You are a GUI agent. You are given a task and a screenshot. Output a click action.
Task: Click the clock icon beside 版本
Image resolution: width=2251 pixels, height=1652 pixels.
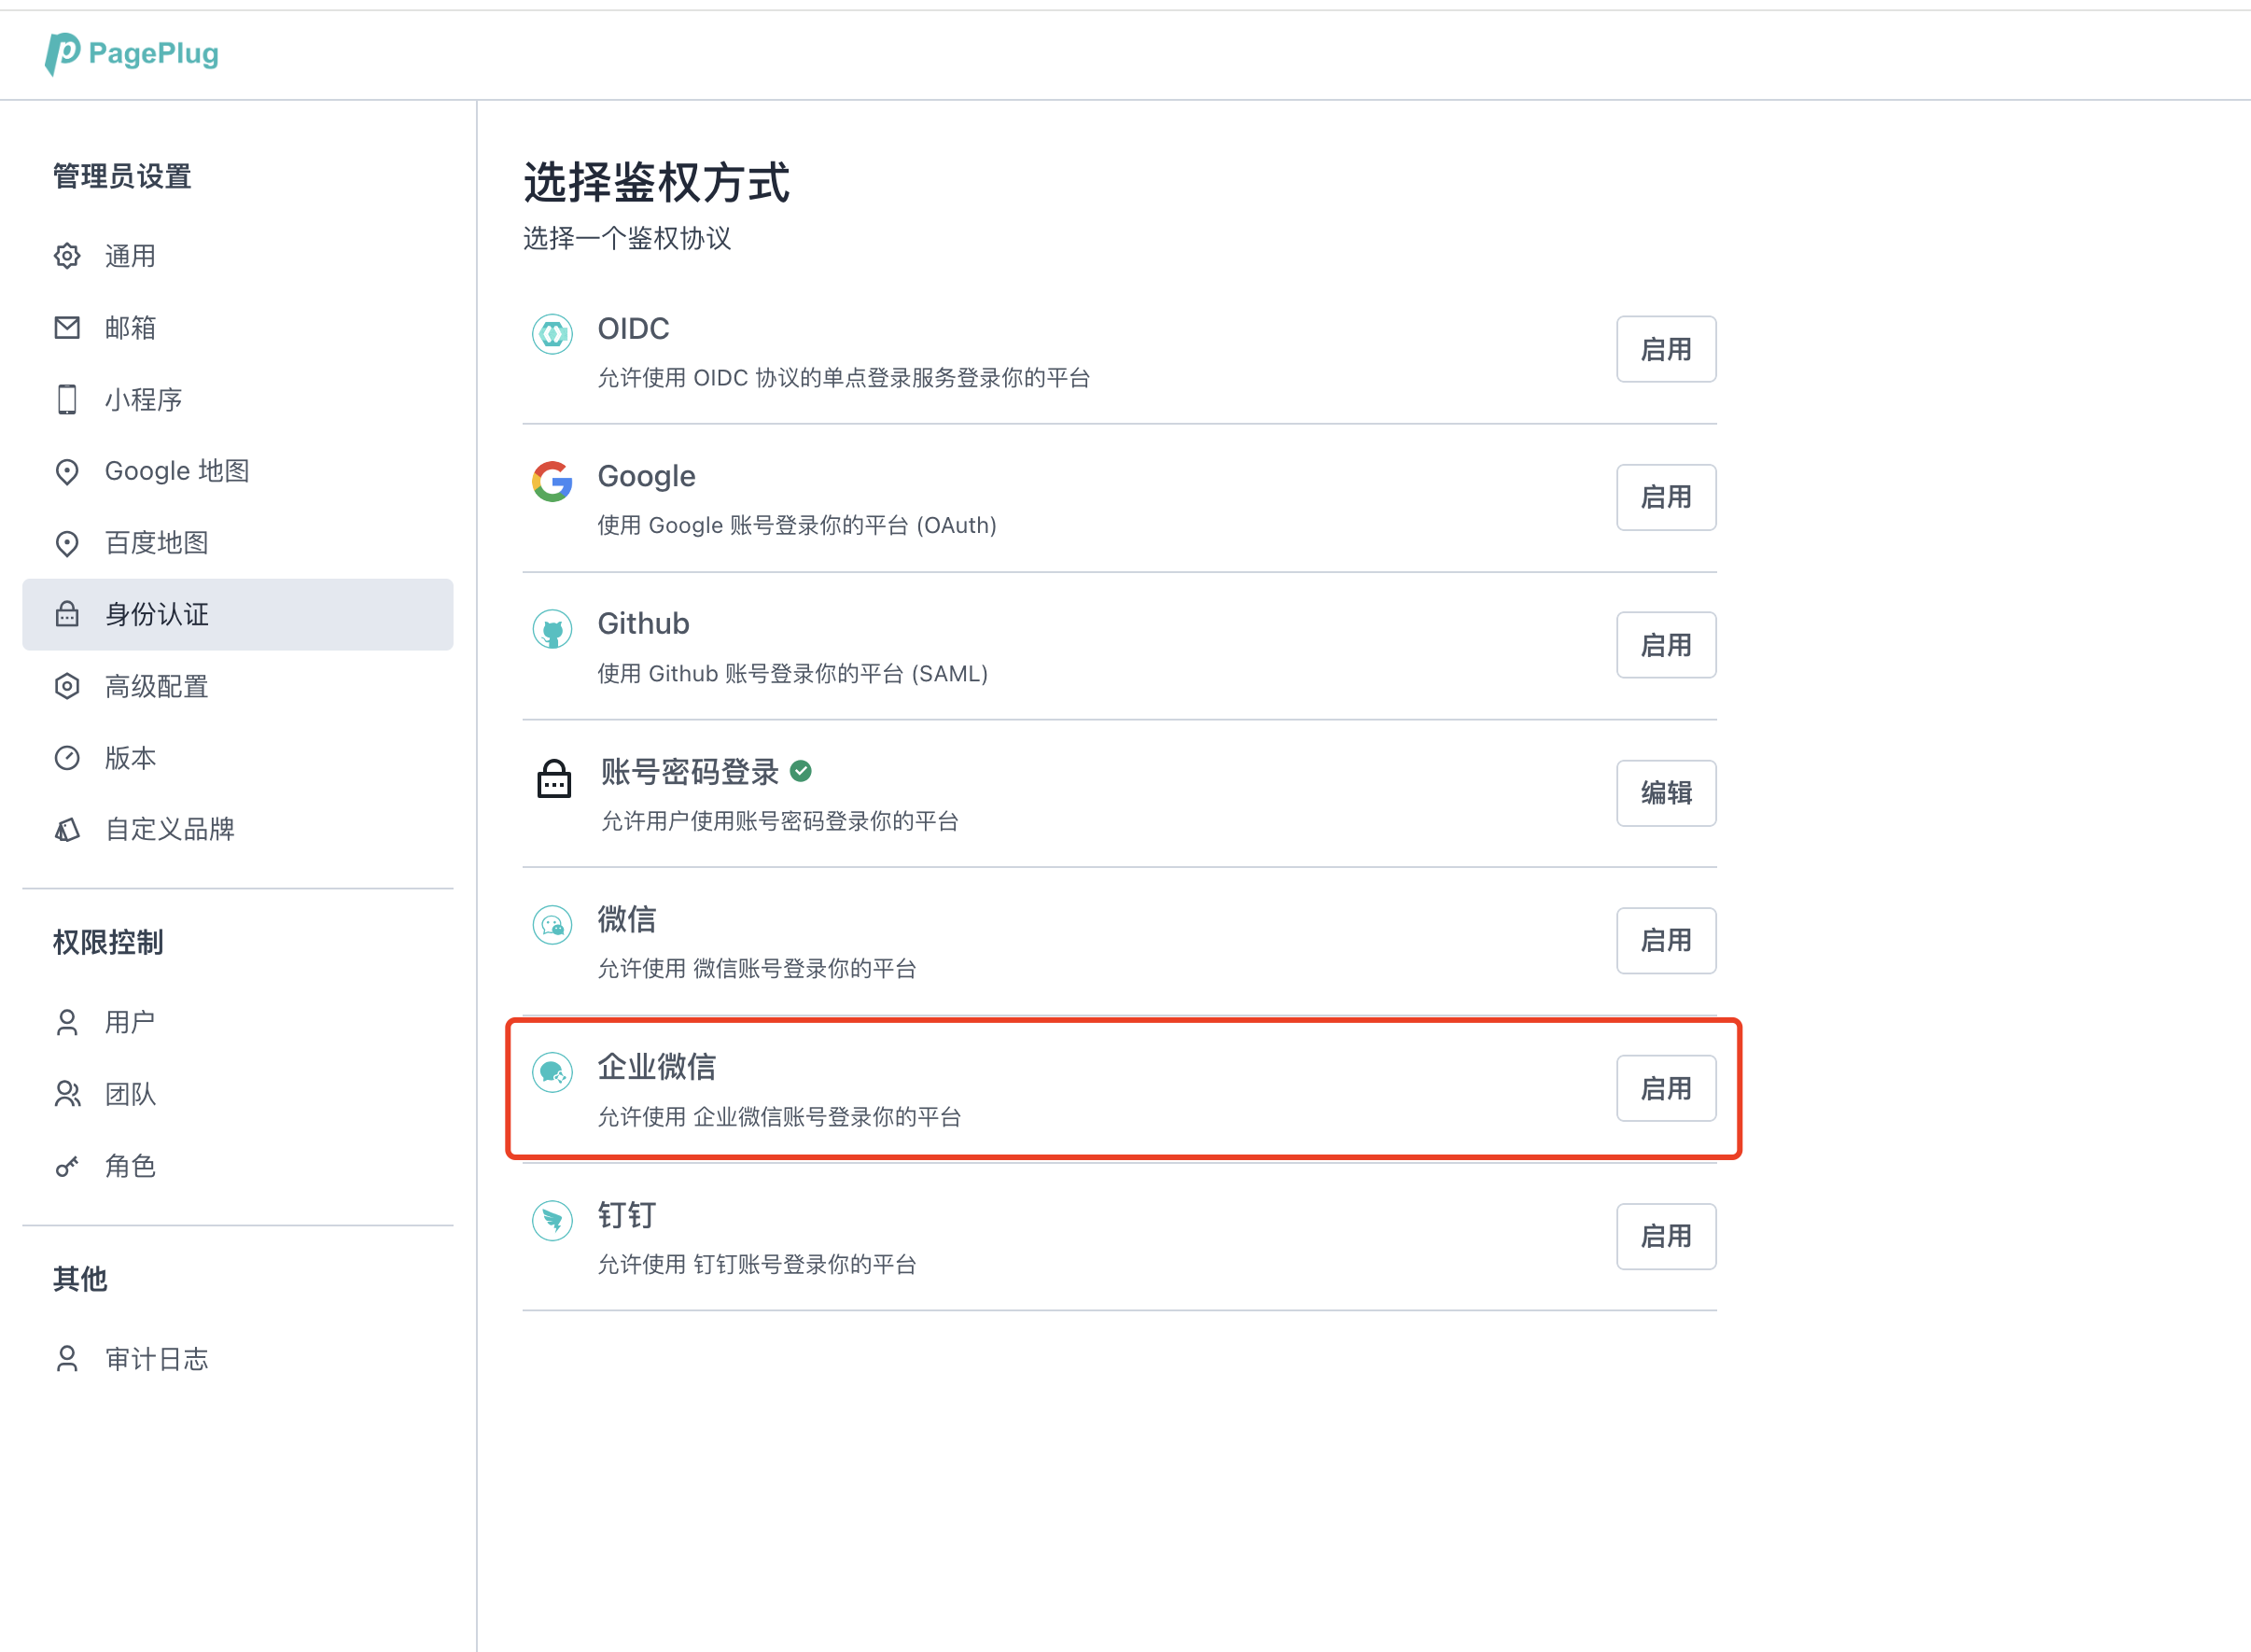click(x=67, y=758)
